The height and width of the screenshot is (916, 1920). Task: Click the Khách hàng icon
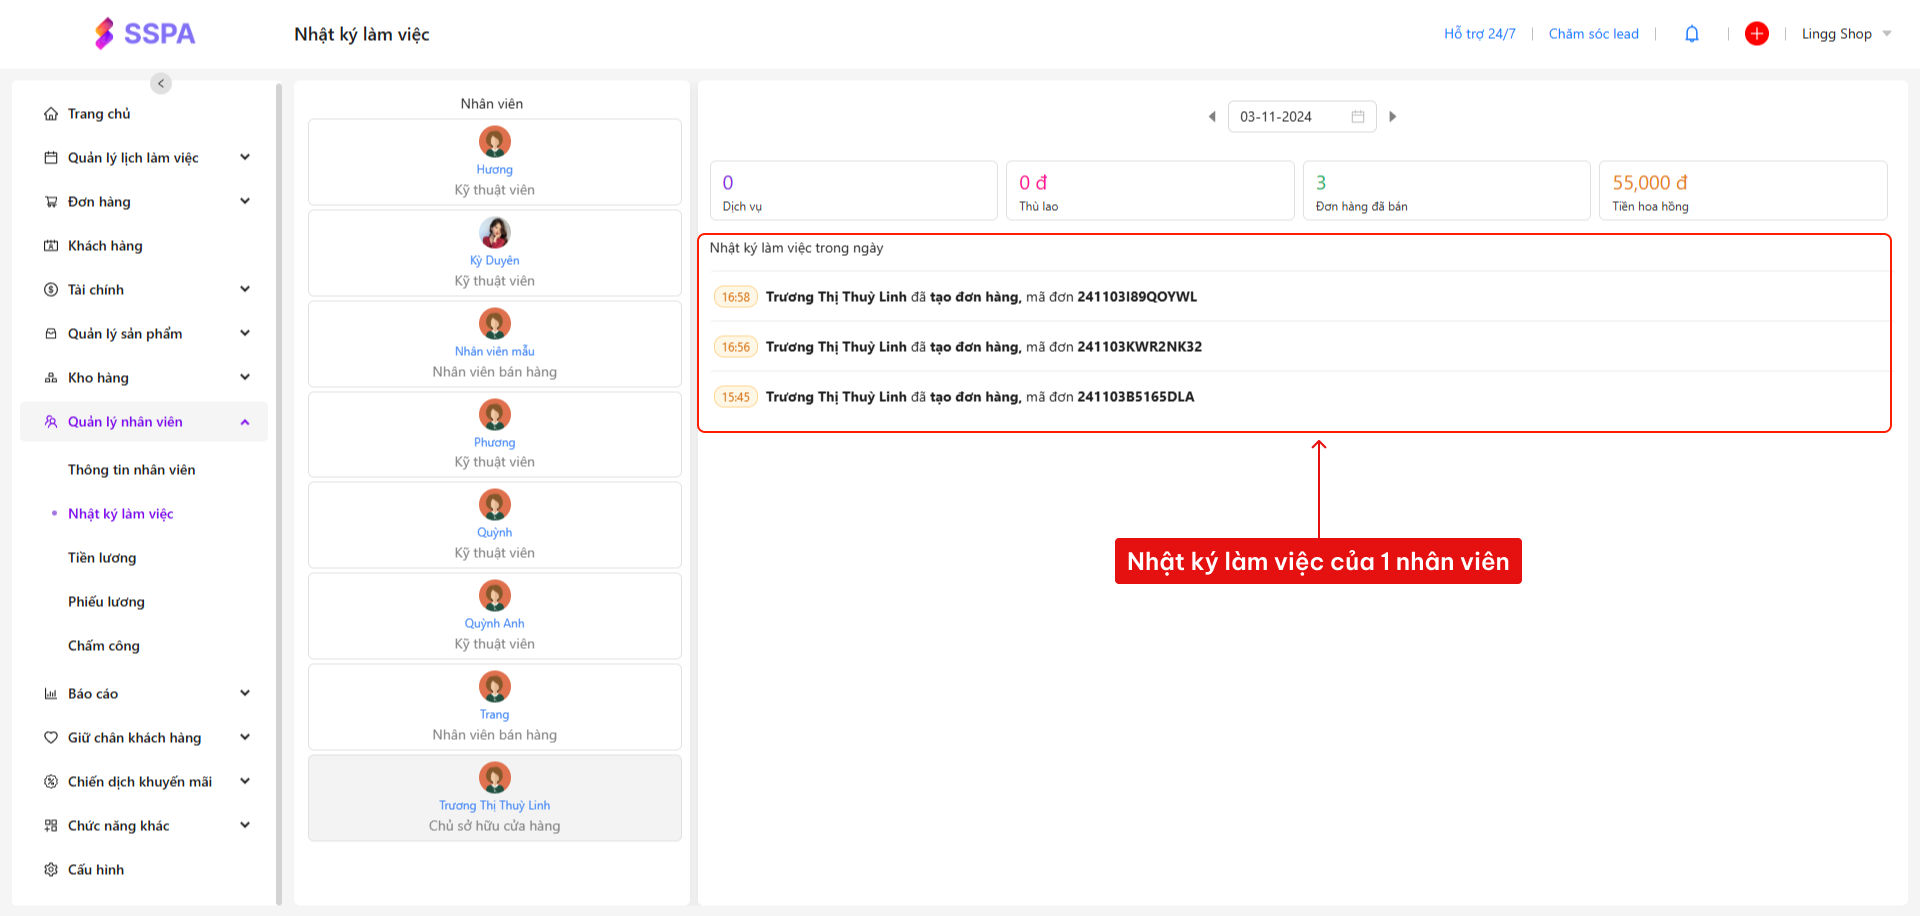[x=51, y=246]
